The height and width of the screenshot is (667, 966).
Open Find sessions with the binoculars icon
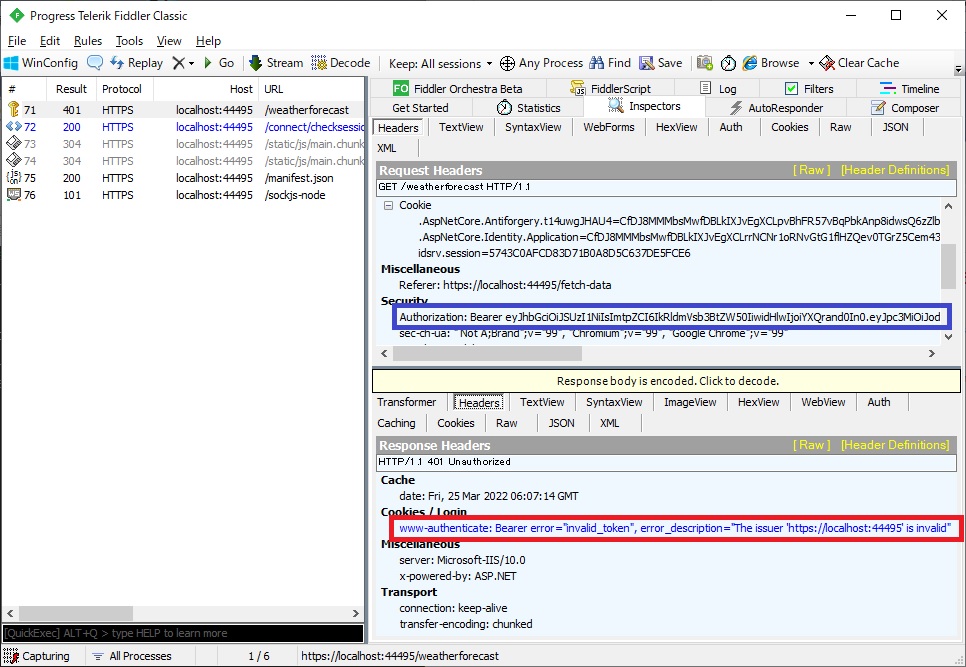(597, 63)
